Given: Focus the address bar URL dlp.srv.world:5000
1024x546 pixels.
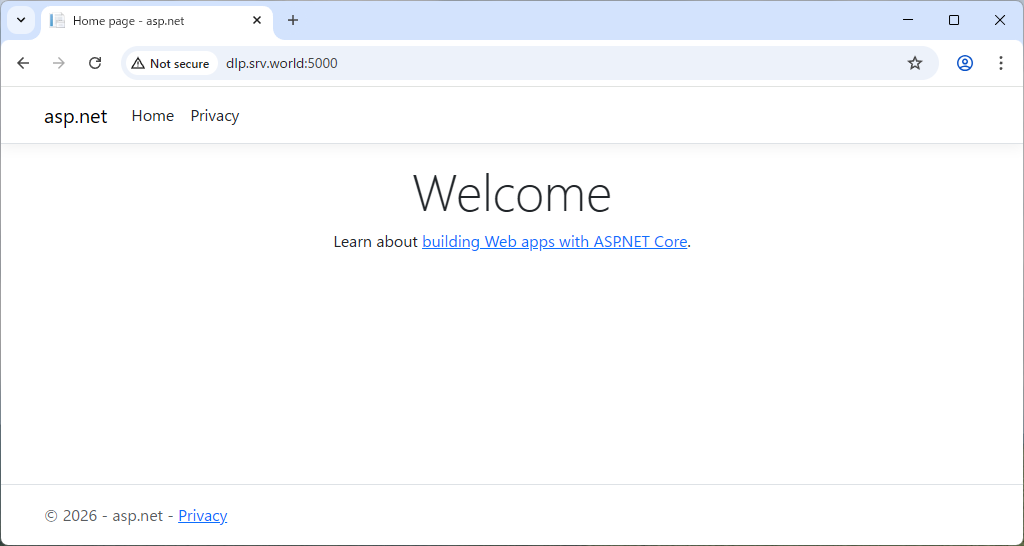Looking at the screenshot, I should tap(282, 63).
